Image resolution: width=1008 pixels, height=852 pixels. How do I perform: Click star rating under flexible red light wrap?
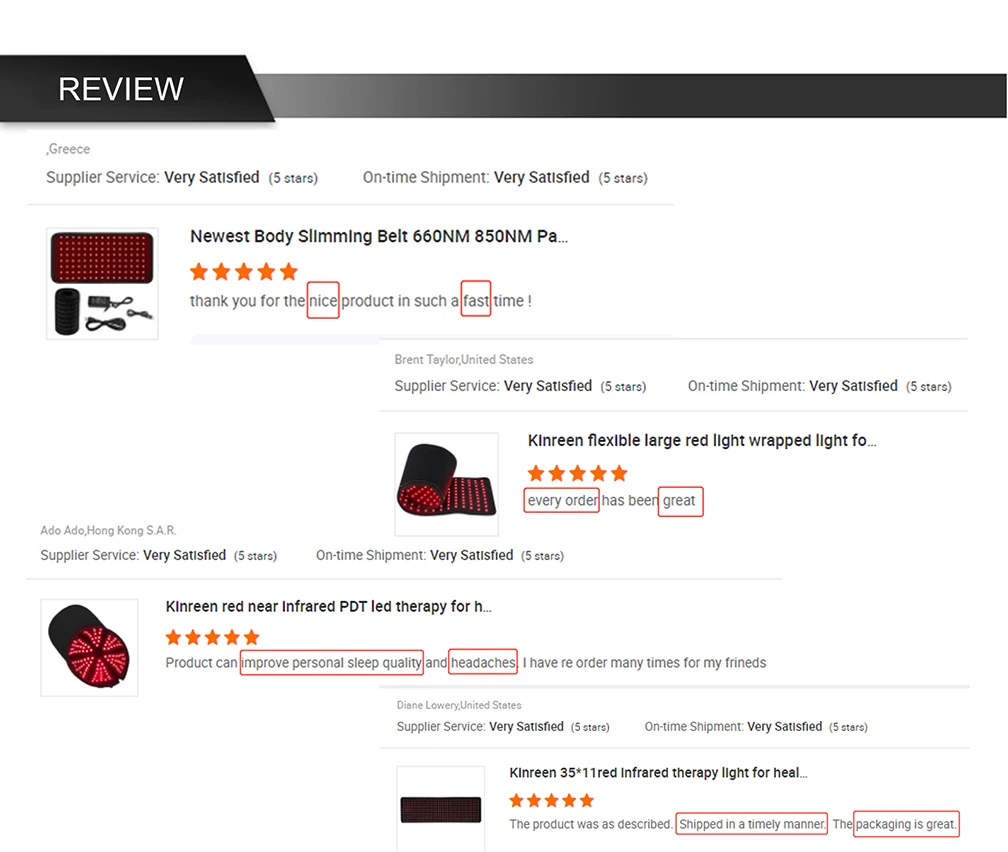(x=577, y=474)
